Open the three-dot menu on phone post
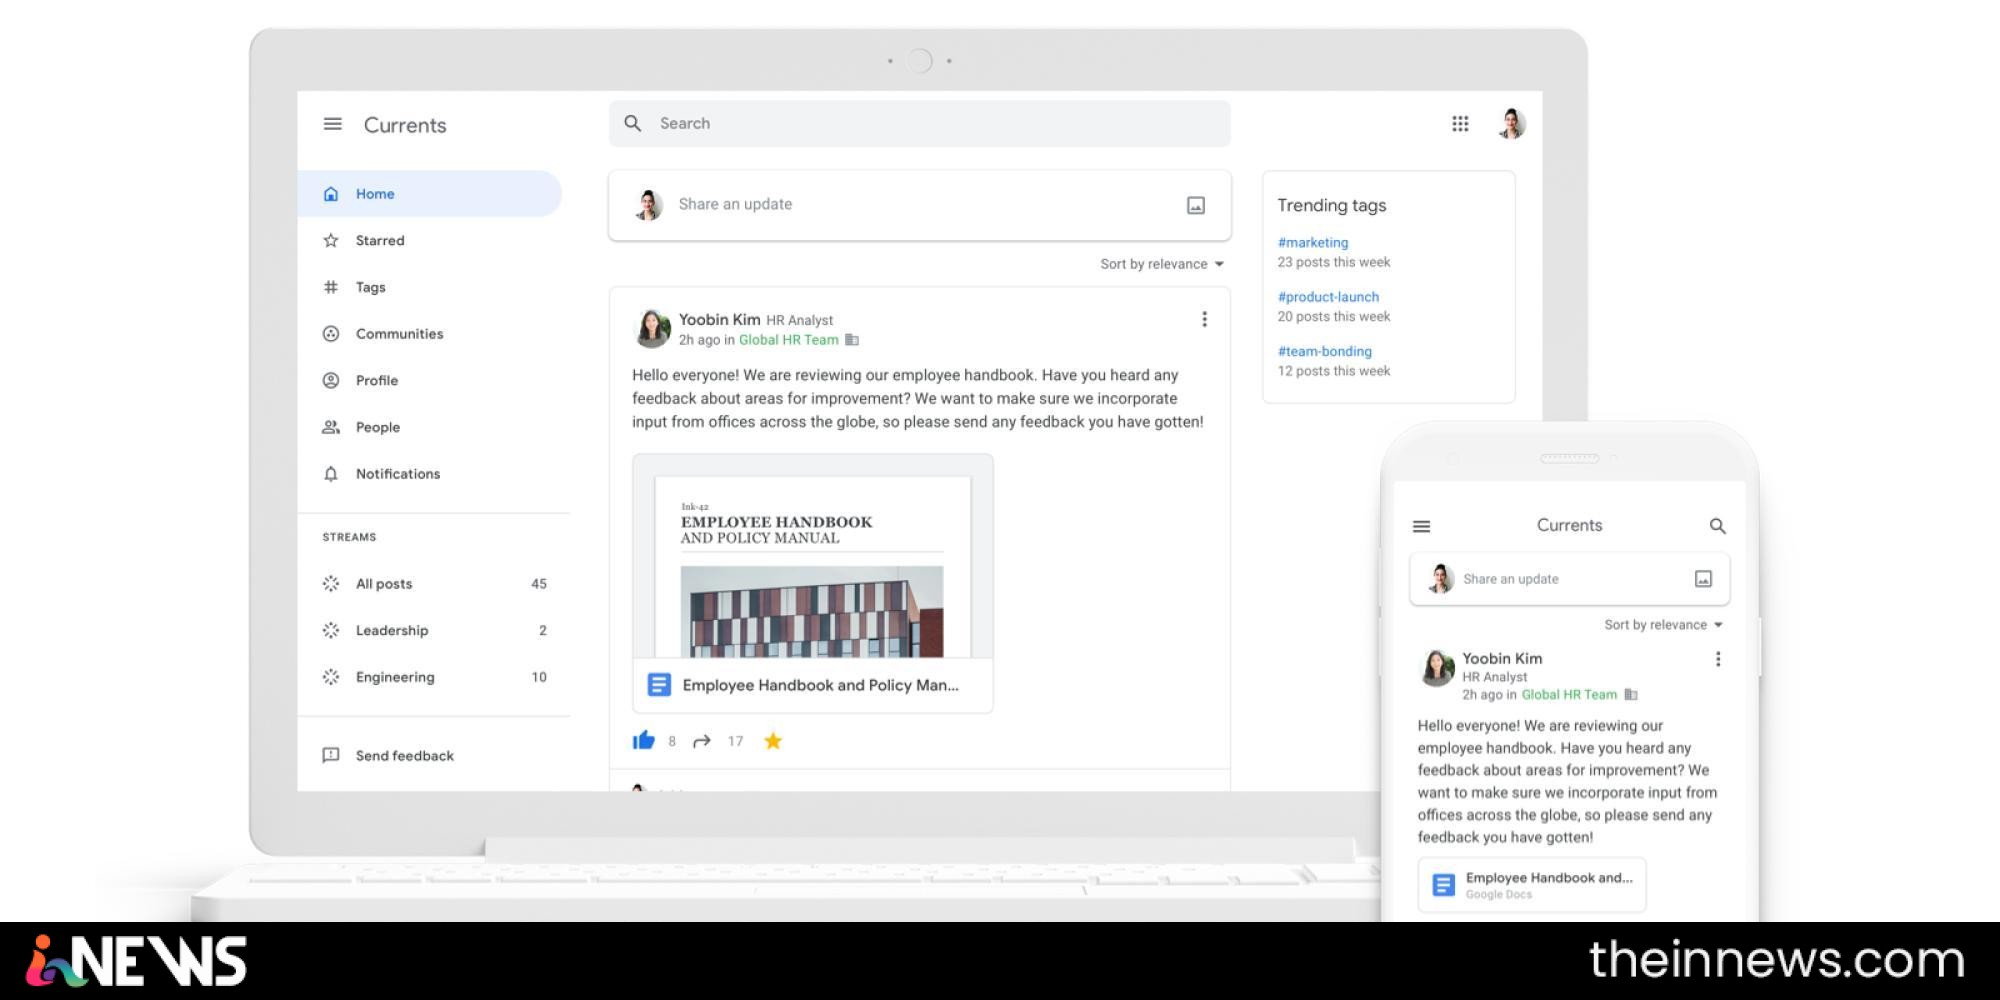This screenshot has width=2000, height=1000. tap(1718, 659)
